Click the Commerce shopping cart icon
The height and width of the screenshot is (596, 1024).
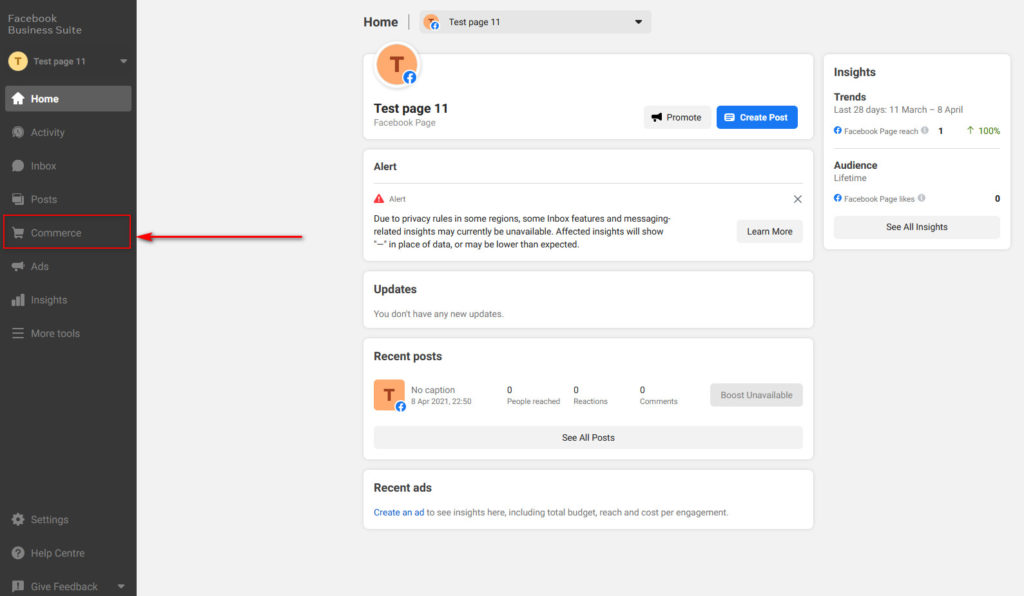[18, 232]
